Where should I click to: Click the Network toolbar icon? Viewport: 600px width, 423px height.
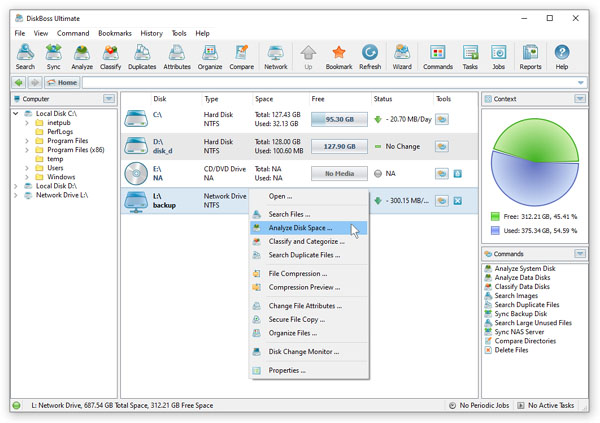[x=276, y=57]
